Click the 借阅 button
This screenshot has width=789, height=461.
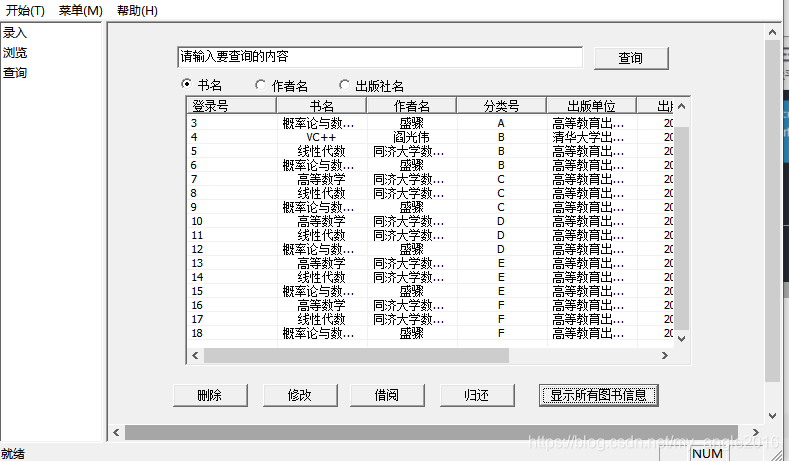tap(387, 396)
